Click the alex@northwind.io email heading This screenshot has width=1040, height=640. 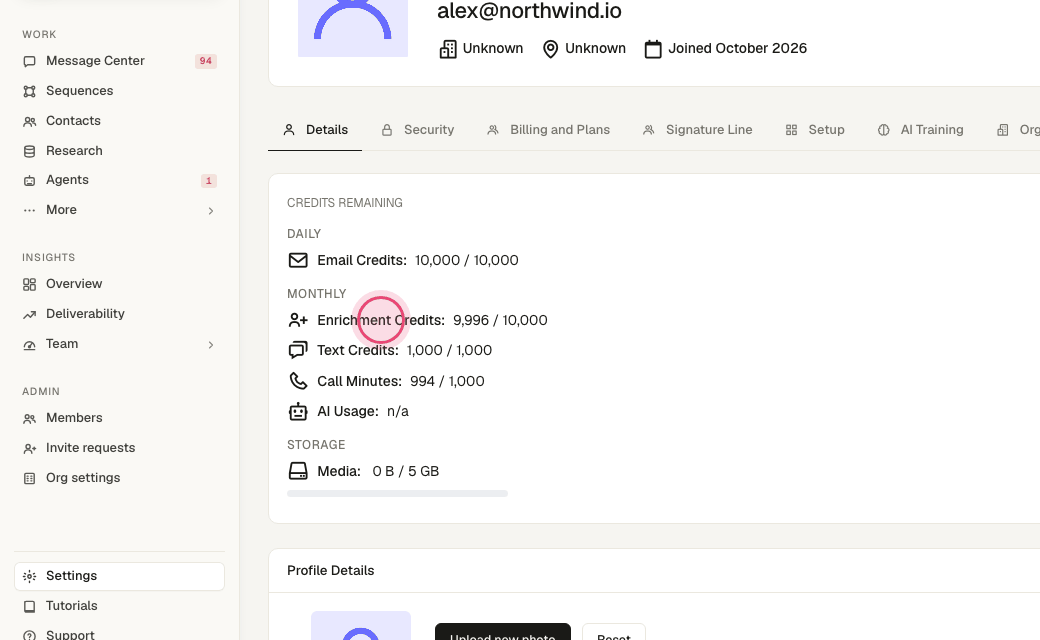[529, 11]
